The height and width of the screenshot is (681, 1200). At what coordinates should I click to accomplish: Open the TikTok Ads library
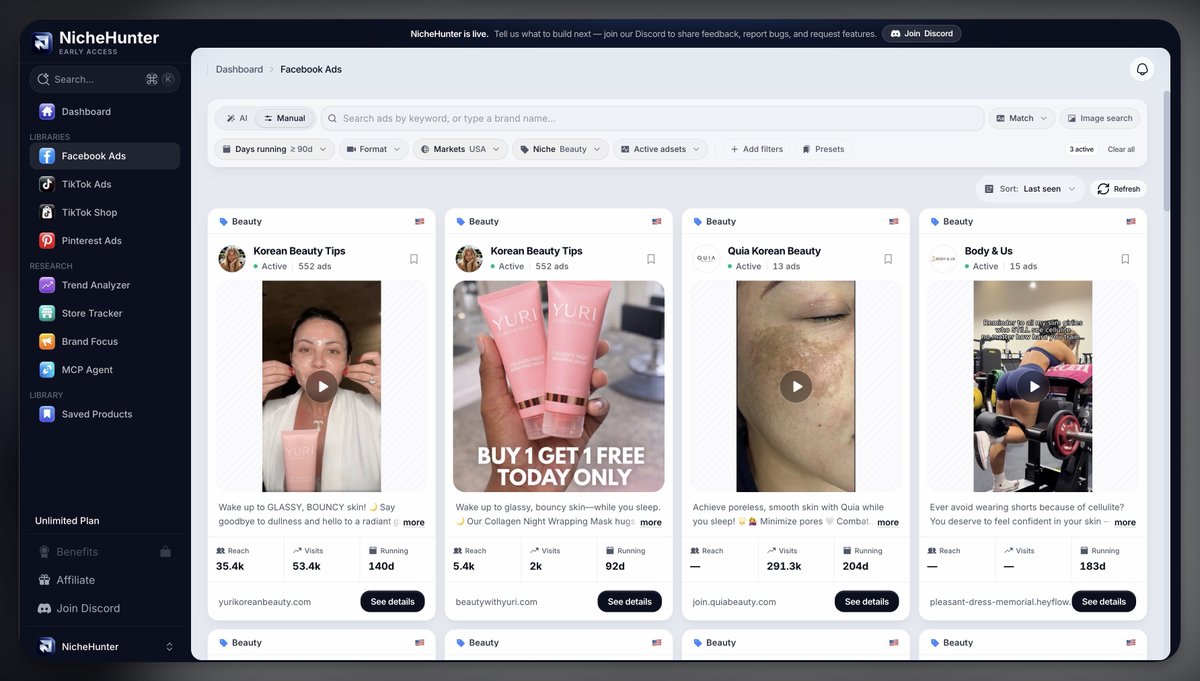pos(105,184)
